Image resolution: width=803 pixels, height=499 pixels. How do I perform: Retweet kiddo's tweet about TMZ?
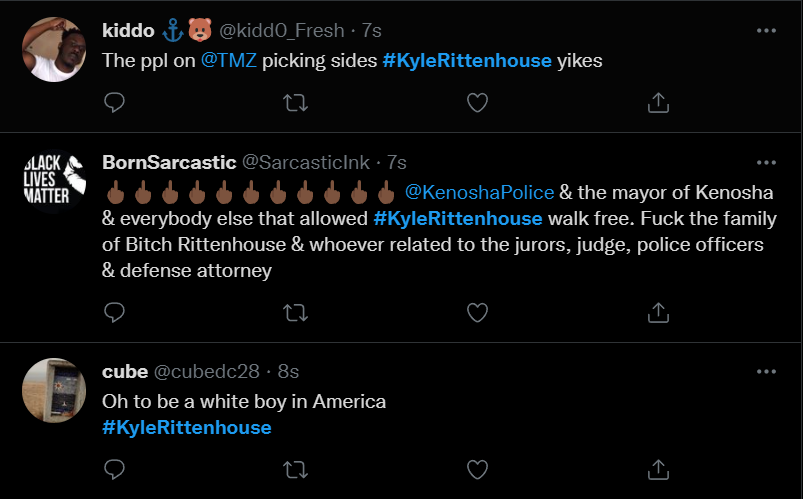(296, 102)
